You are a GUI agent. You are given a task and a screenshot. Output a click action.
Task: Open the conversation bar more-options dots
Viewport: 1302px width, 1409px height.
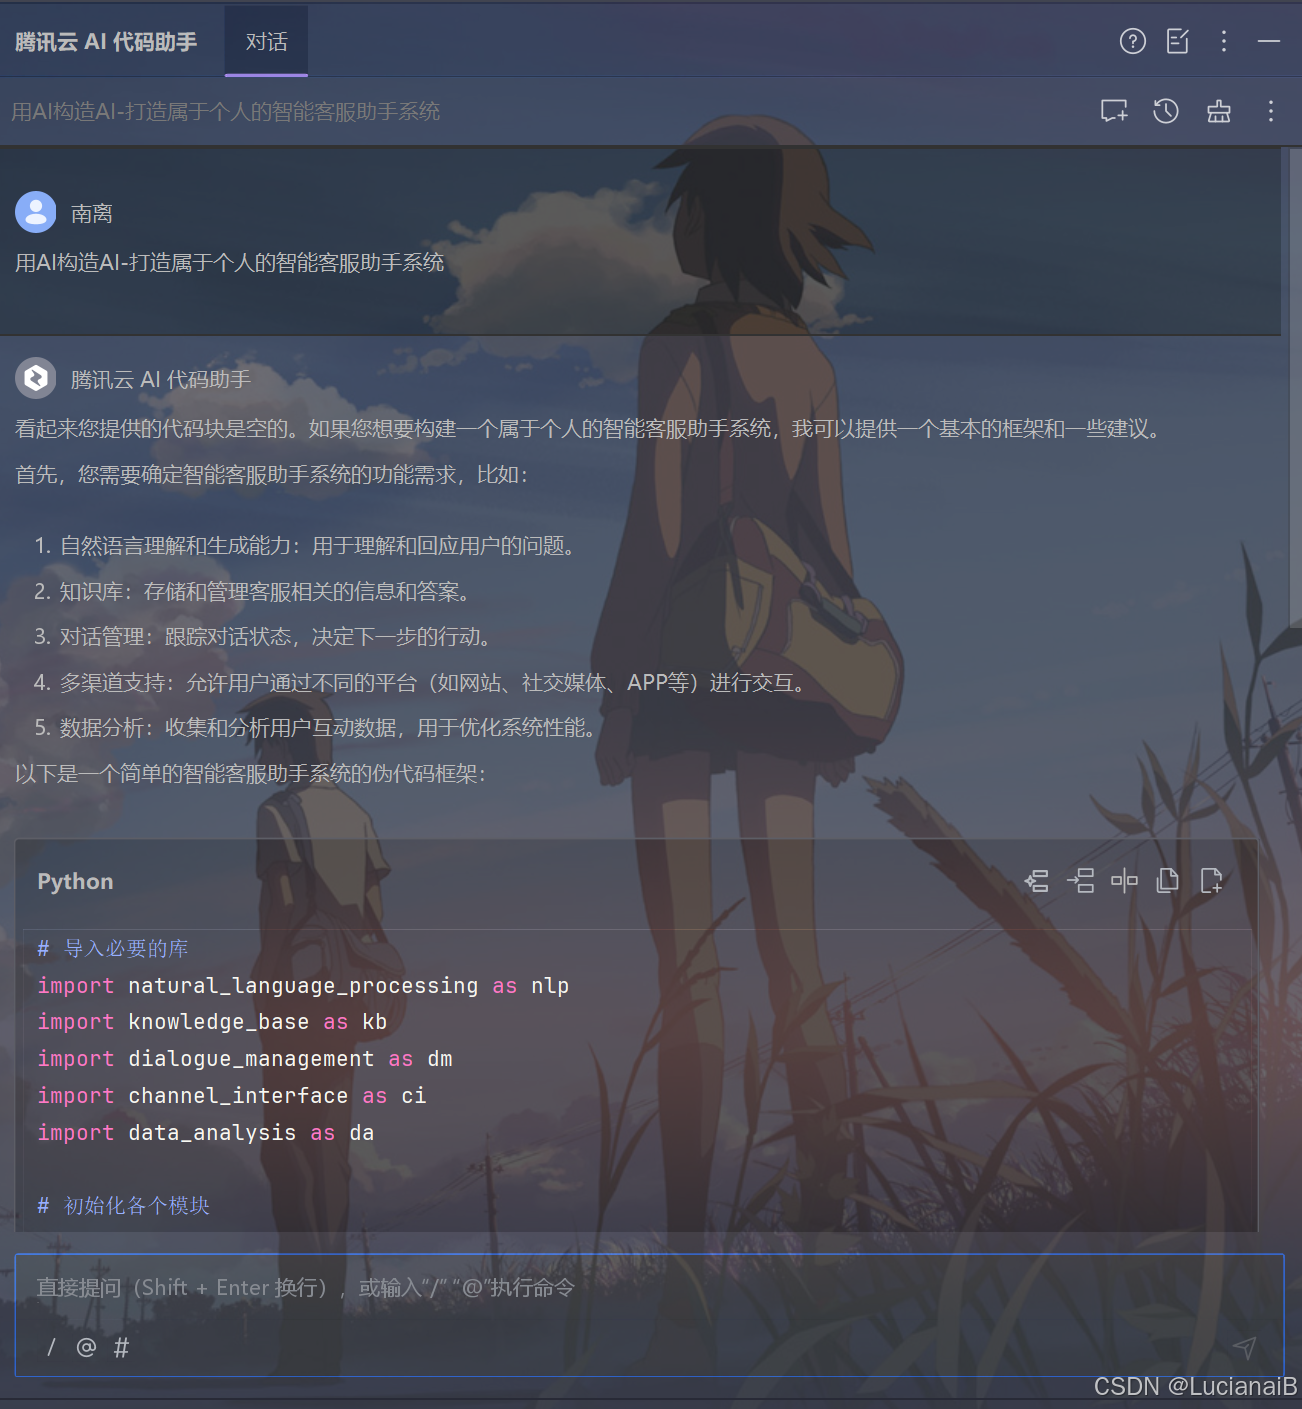click(x=1271, y=111)
